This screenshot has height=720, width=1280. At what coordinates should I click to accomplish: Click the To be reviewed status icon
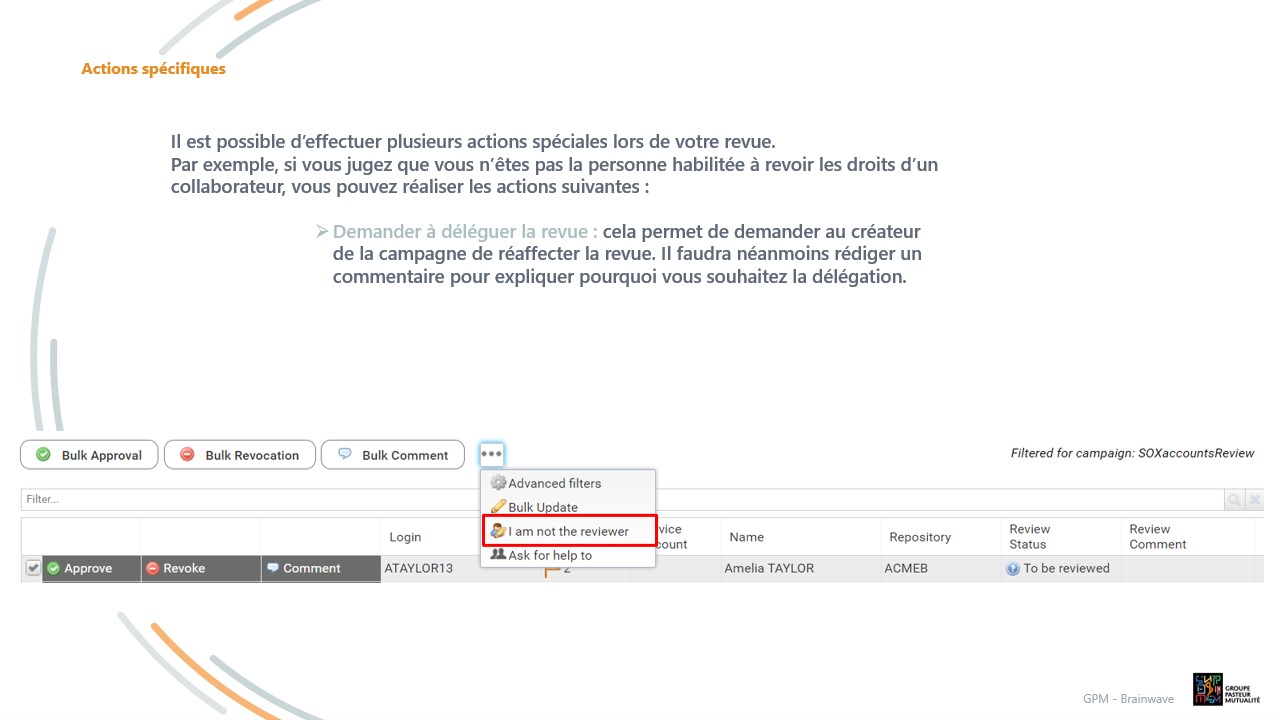pos(1013,568)
